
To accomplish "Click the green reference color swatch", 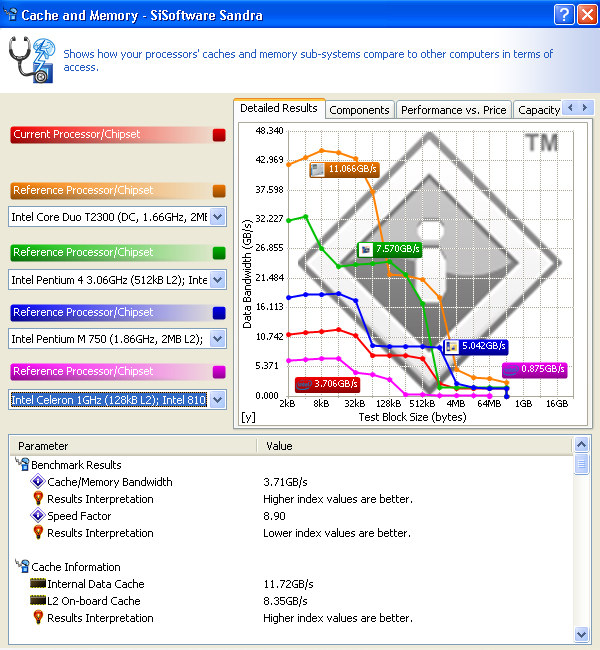I will pyautogui.click(x=219, y=253).
